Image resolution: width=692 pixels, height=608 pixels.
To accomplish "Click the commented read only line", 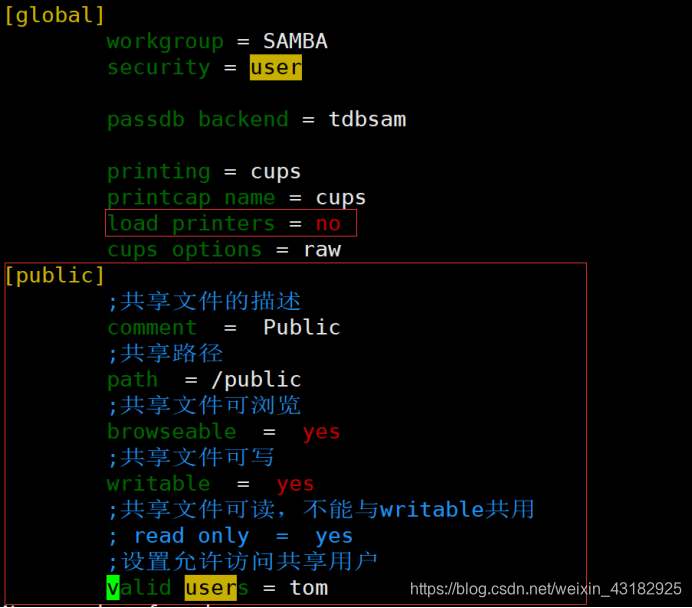I will (x=230, y=536).
